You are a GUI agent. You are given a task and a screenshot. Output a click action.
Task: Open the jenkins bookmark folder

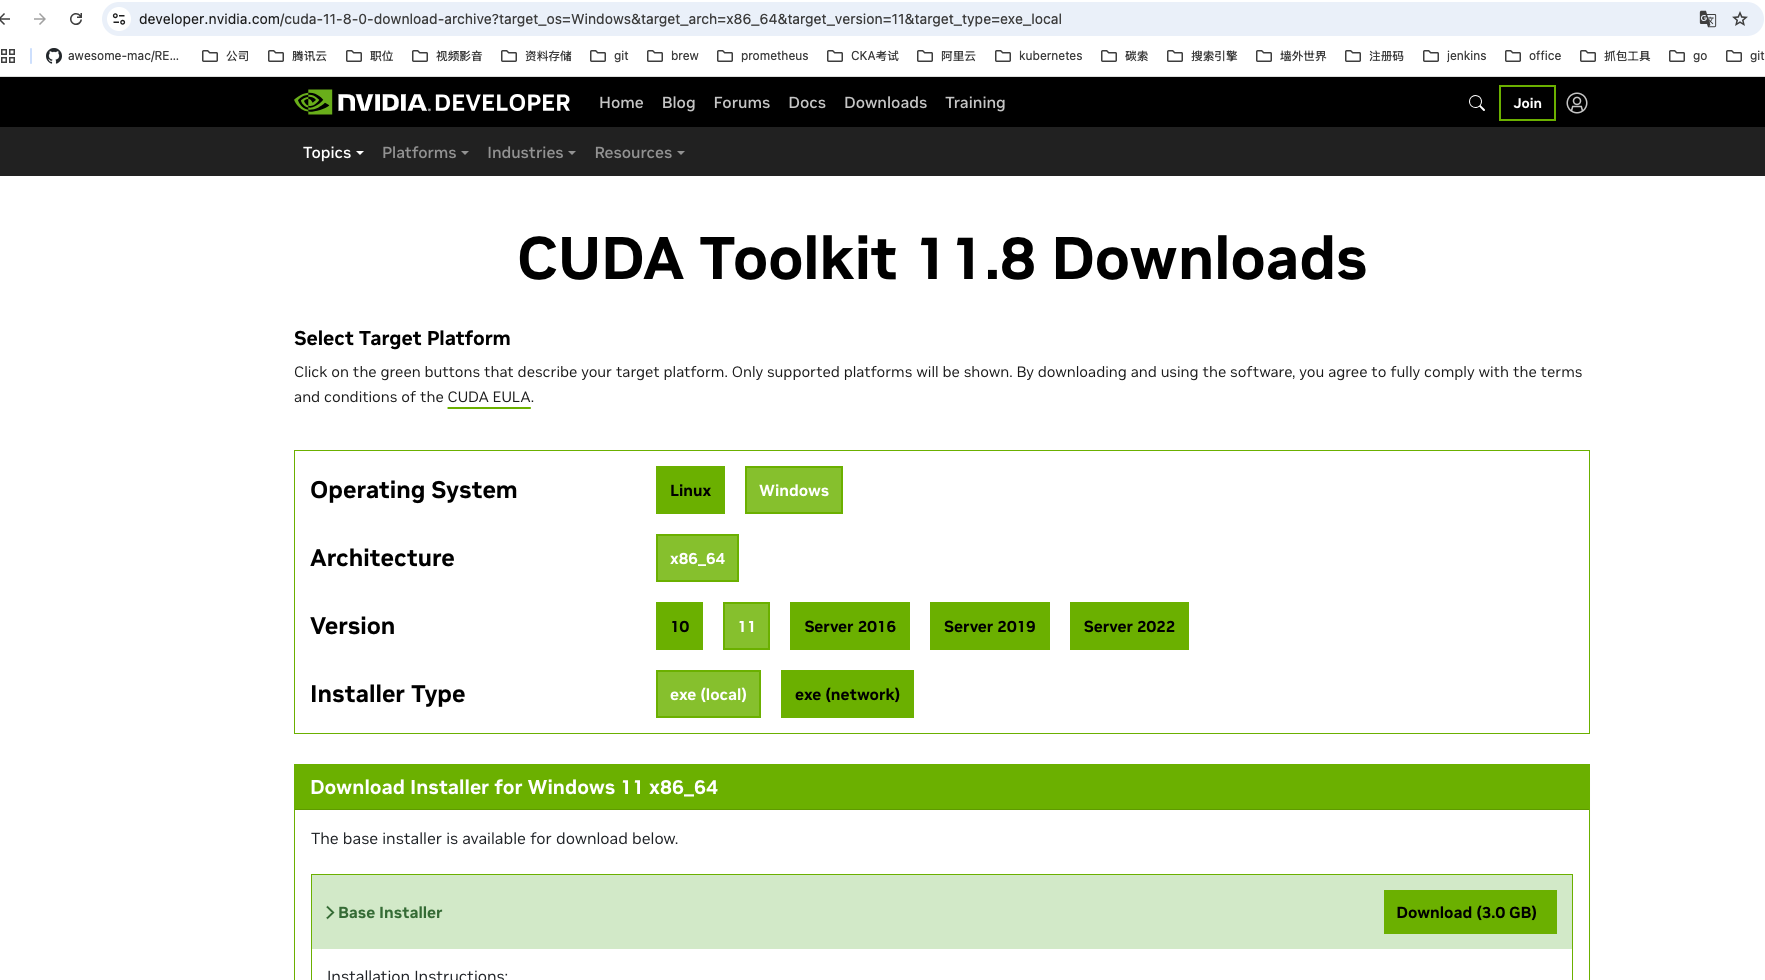tap(1454, 56)
